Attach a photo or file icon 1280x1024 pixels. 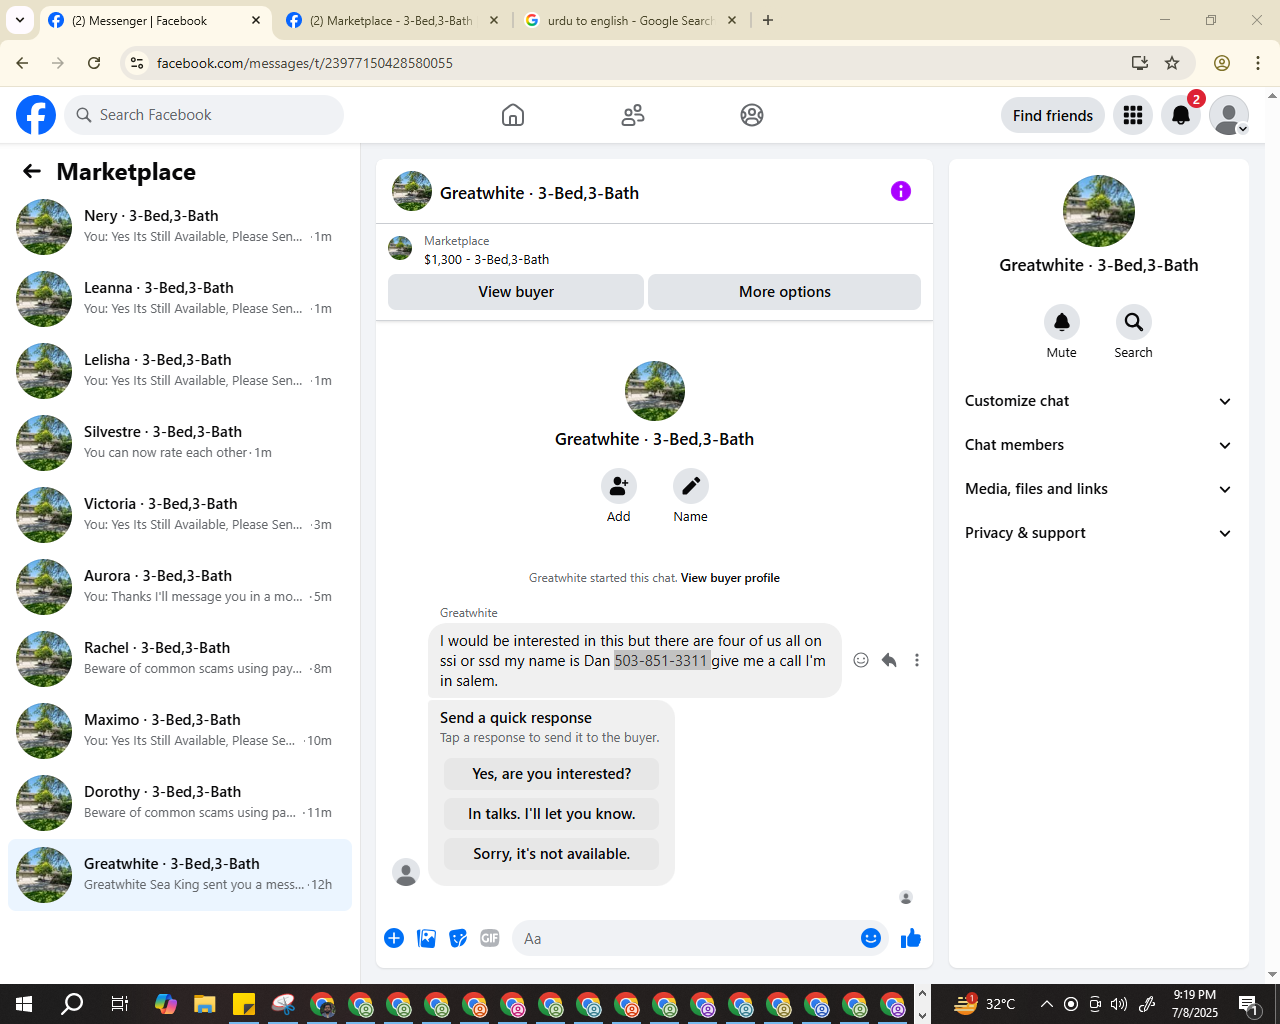point(426,938)
